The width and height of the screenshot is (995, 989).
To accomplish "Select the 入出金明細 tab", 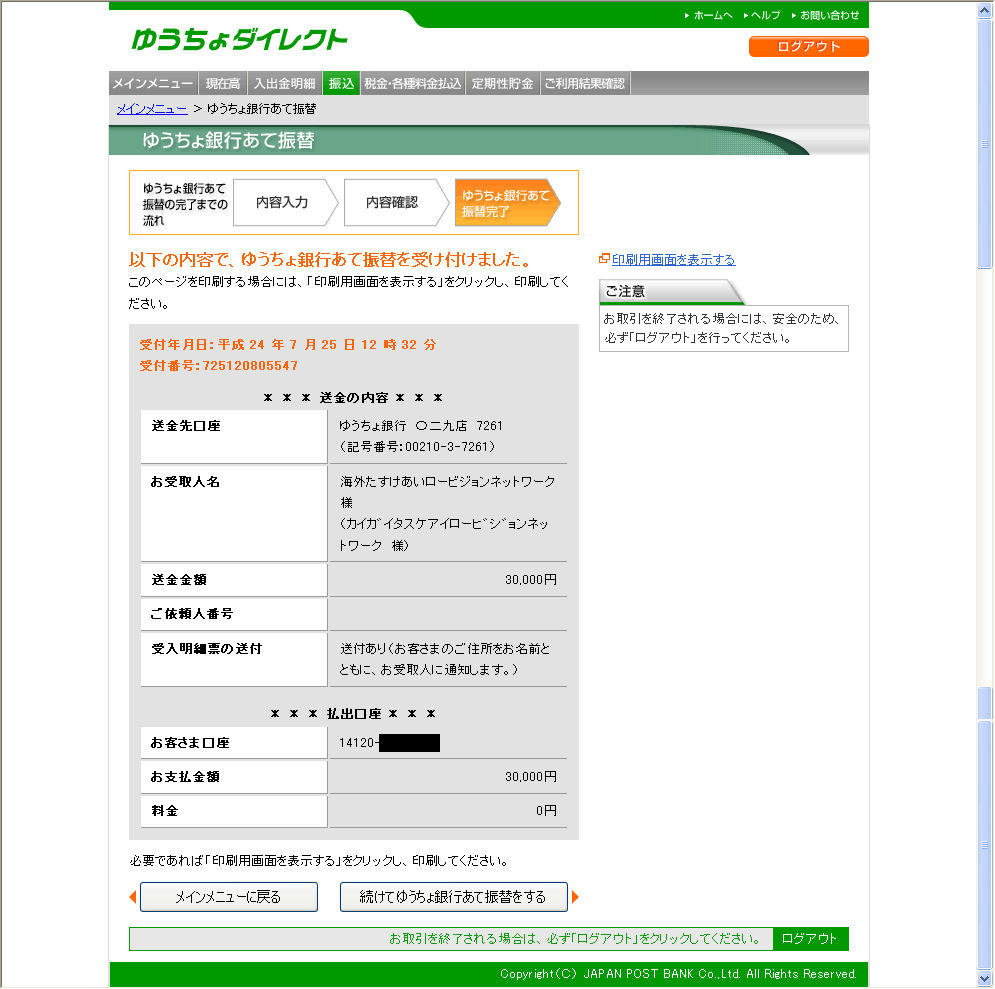I will pyautogui.click(x=284, y=83).
